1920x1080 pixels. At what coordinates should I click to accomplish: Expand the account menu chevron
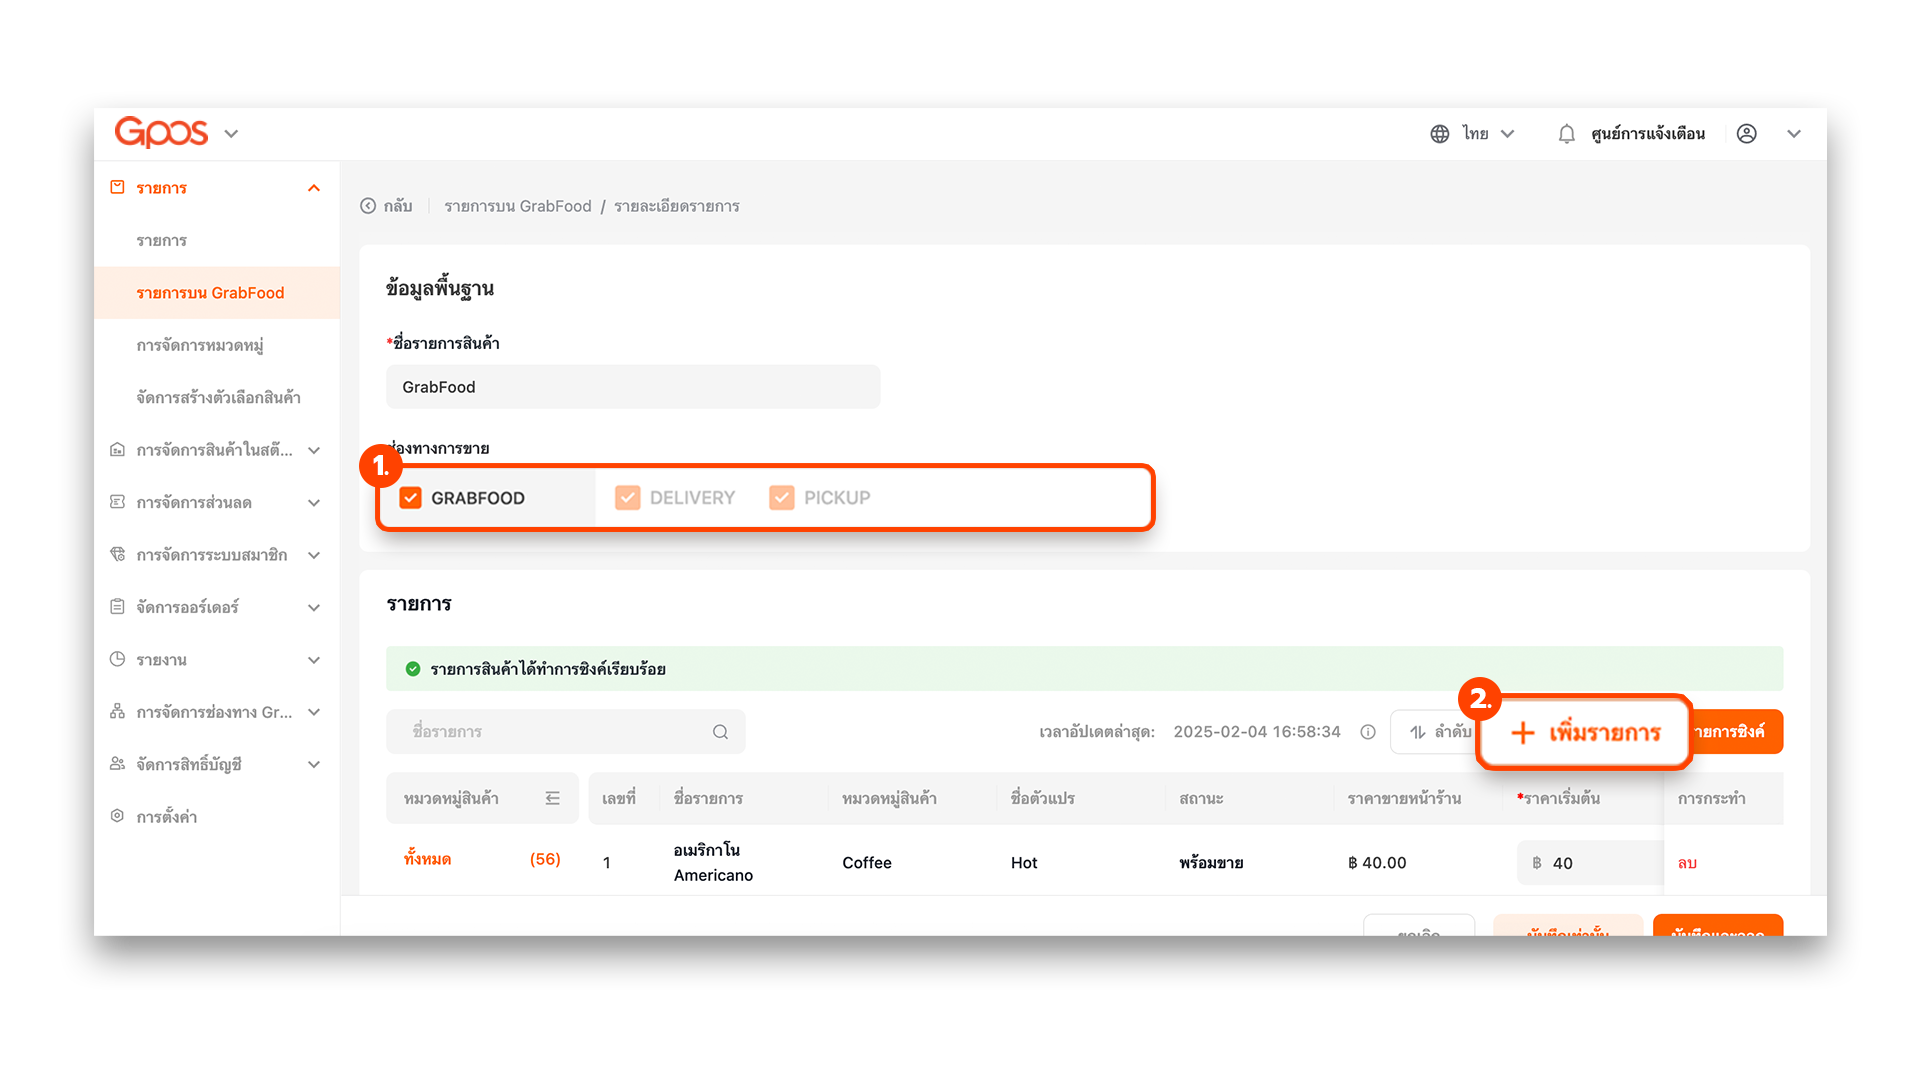[x=1794, y=134]
